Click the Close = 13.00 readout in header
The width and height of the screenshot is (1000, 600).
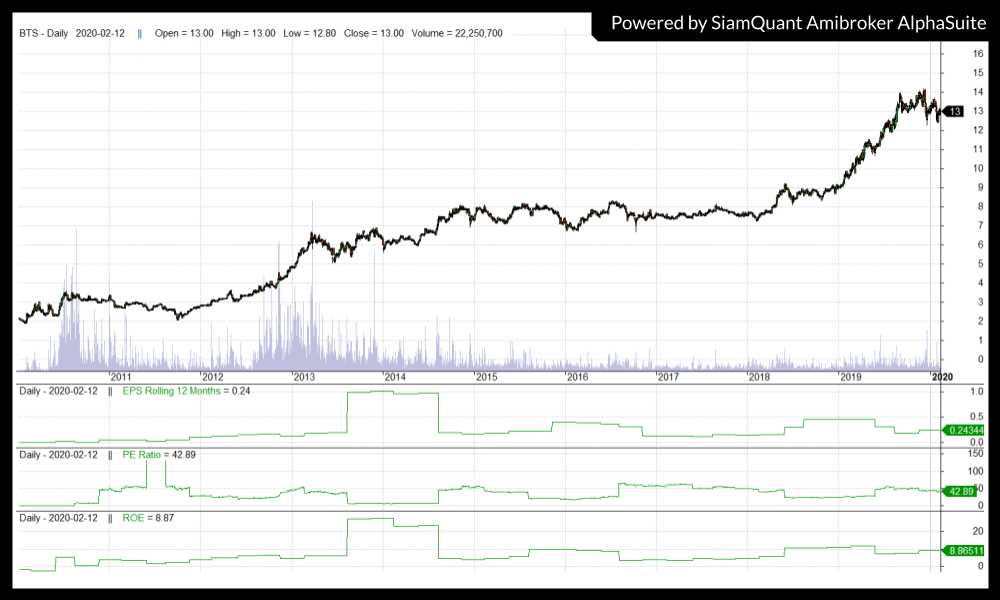pos(373,33)
